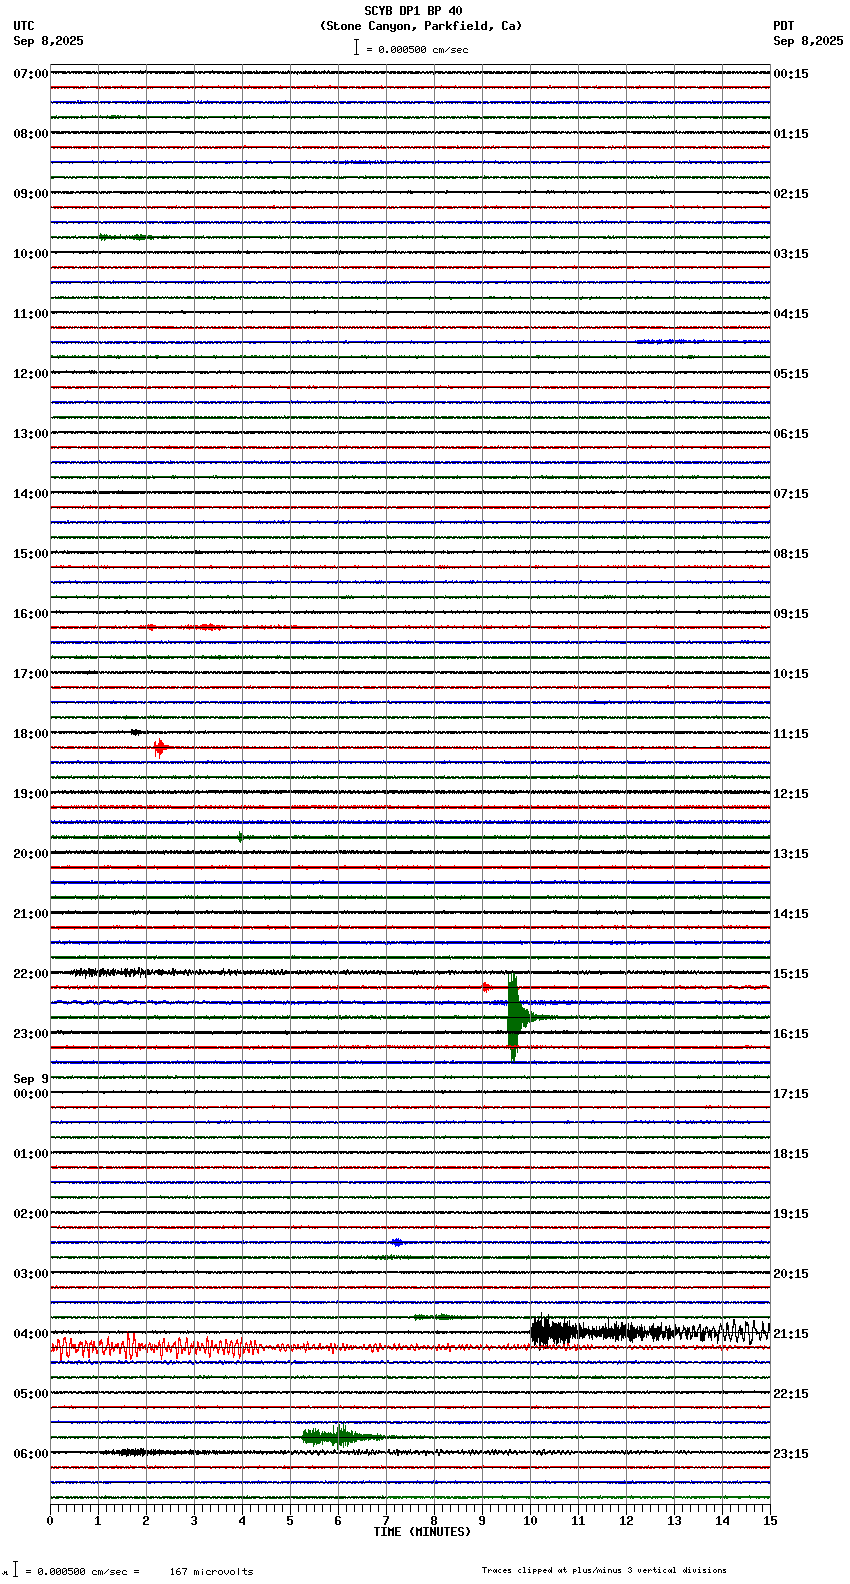Click the '18:00' UTC time label
Screen dimensions: 850x1584
coord(31,734)
